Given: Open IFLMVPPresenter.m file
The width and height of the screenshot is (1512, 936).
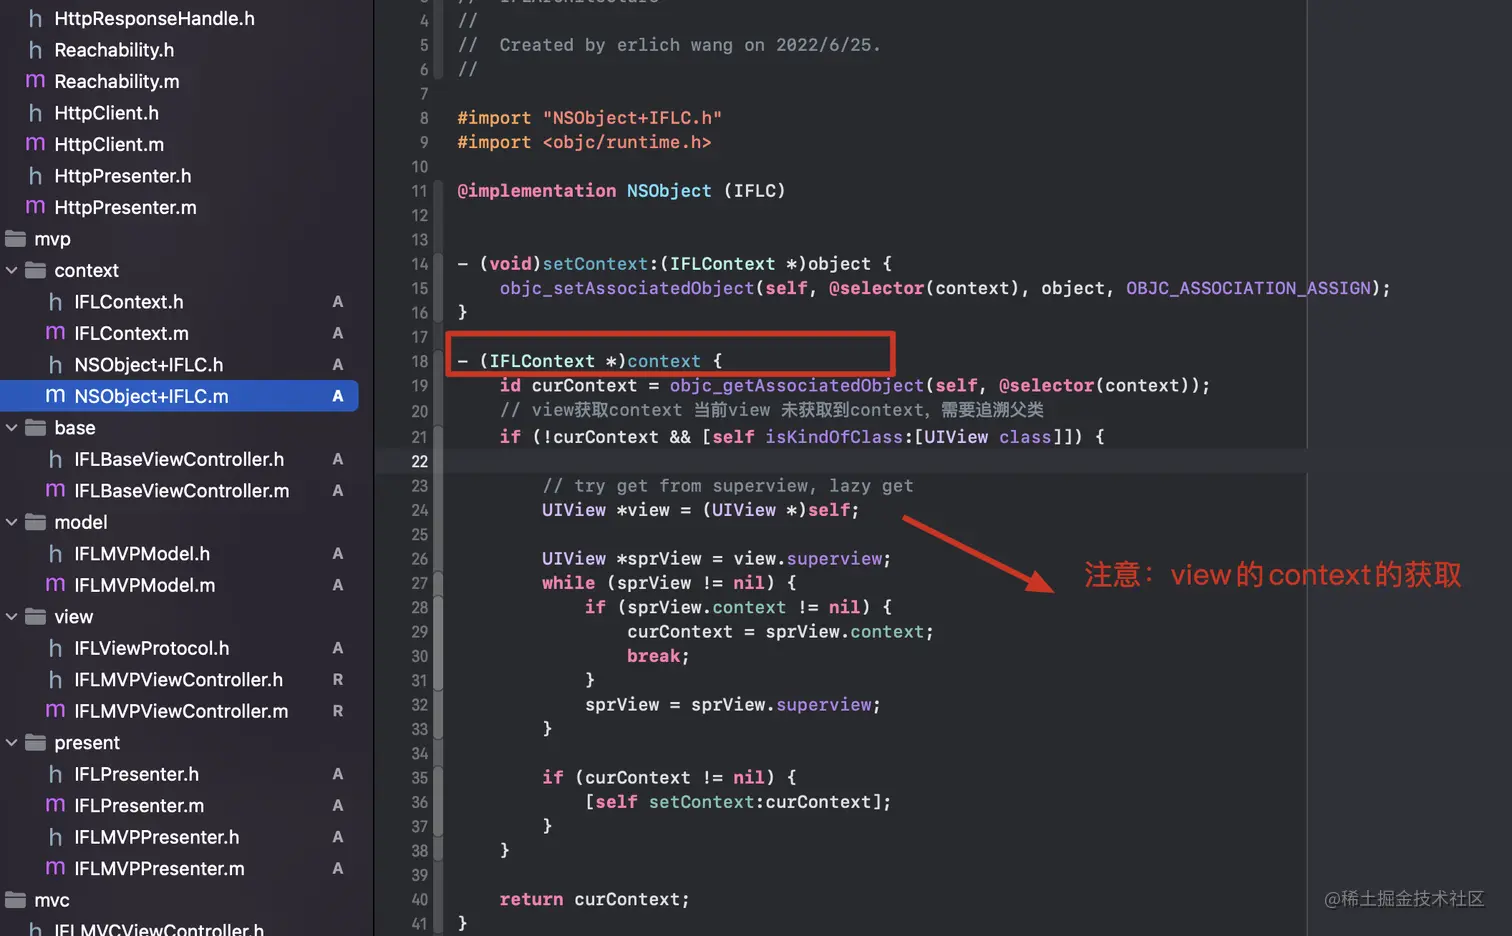Looking at the screenshot, I should 159,868.
